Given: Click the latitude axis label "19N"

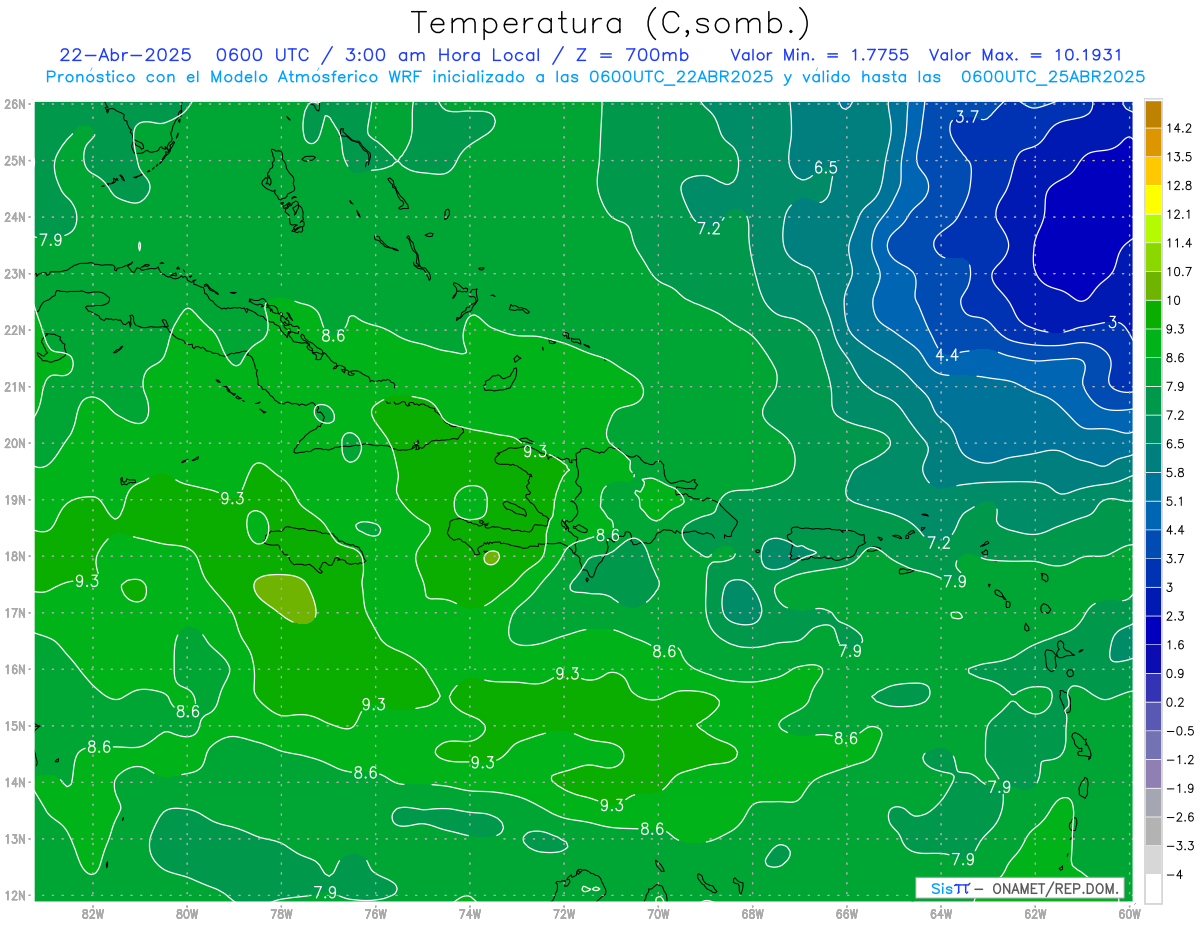Looking at the screenshot, I should (15, 500).
